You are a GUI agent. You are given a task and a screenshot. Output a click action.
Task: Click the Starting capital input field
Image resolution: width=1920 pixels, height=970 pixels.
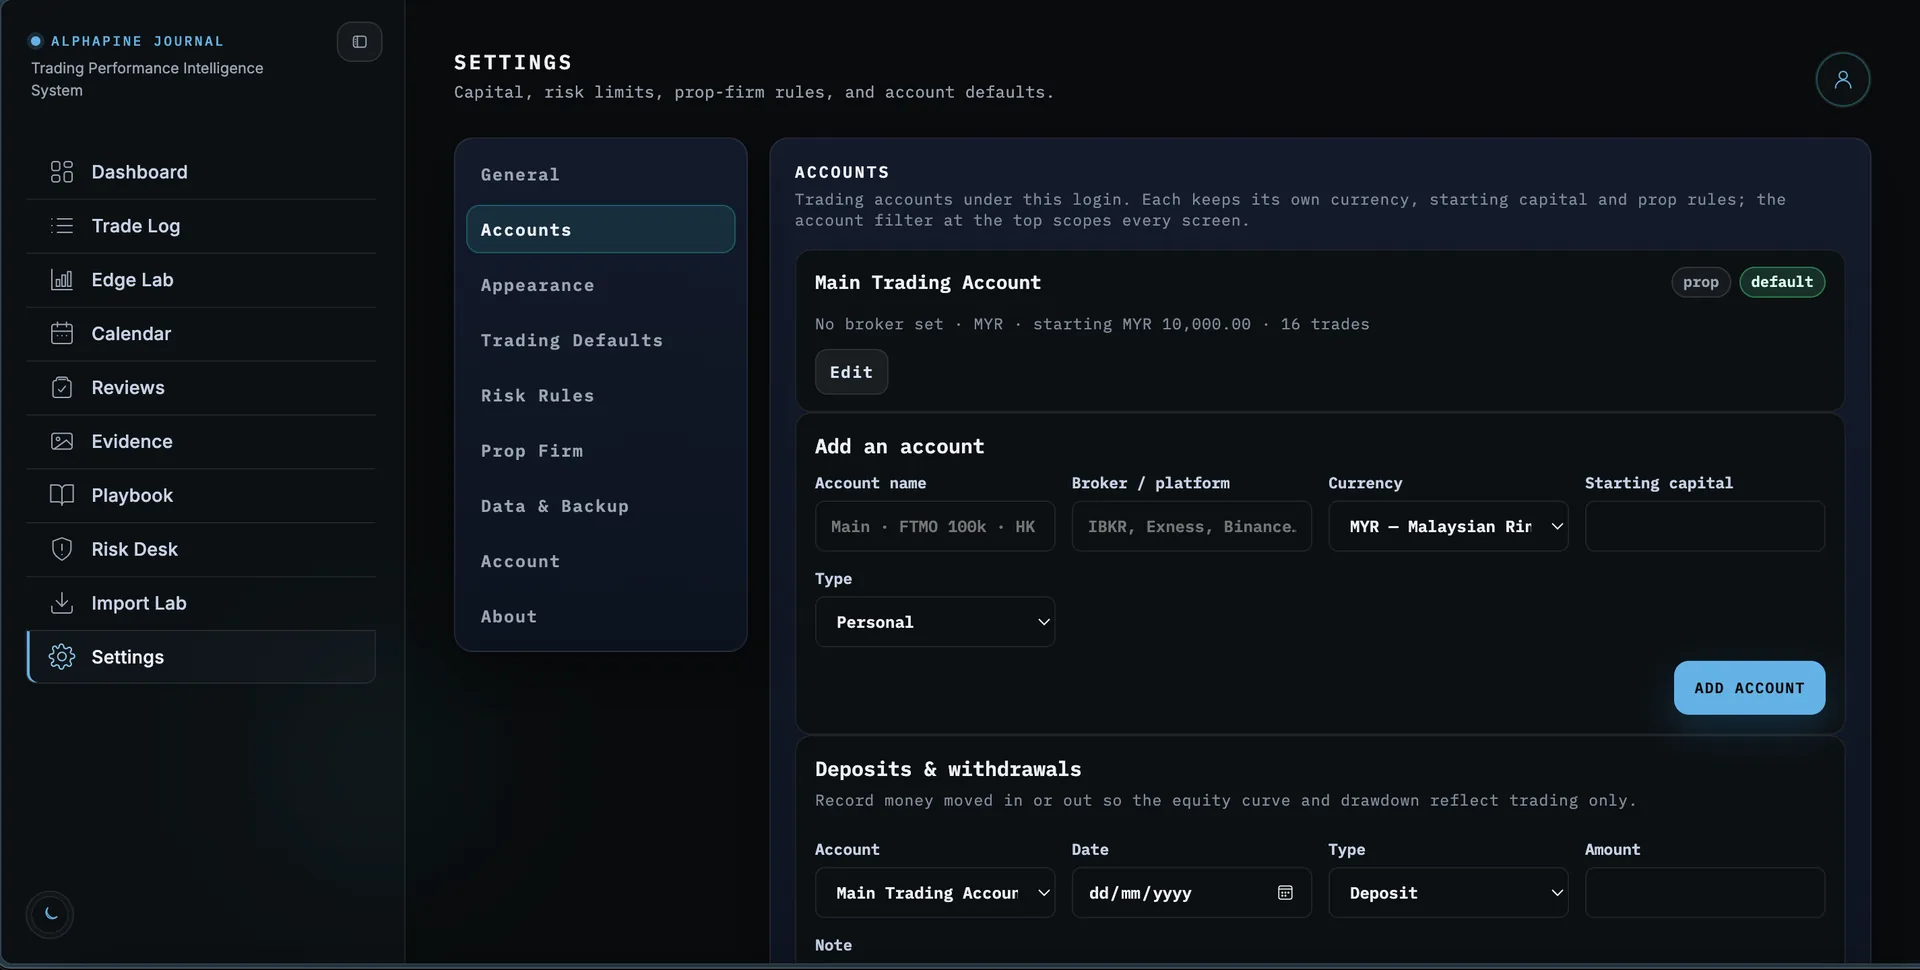click(1705, 526)
